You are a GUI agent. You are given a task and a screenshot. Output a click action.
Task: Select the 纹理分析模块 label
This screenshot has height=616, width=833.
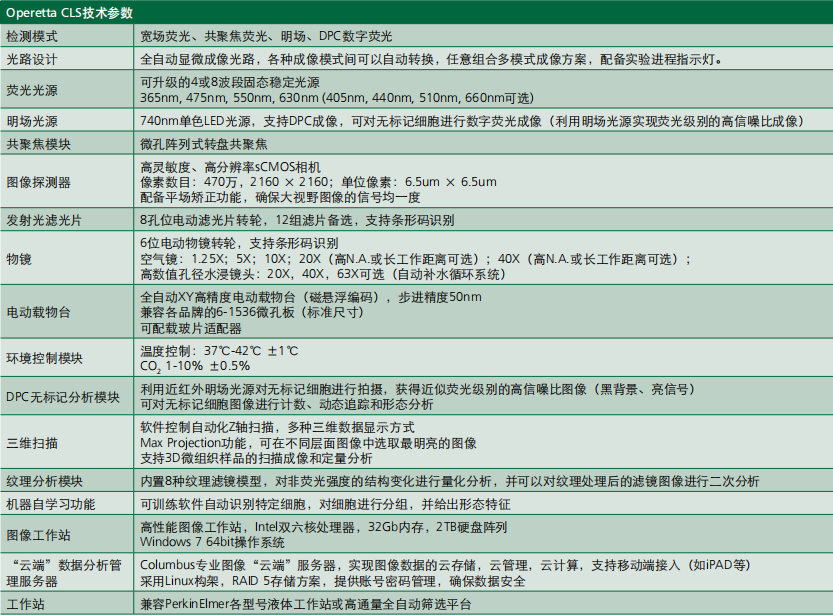pyautogui.click(x=60, y=481)
